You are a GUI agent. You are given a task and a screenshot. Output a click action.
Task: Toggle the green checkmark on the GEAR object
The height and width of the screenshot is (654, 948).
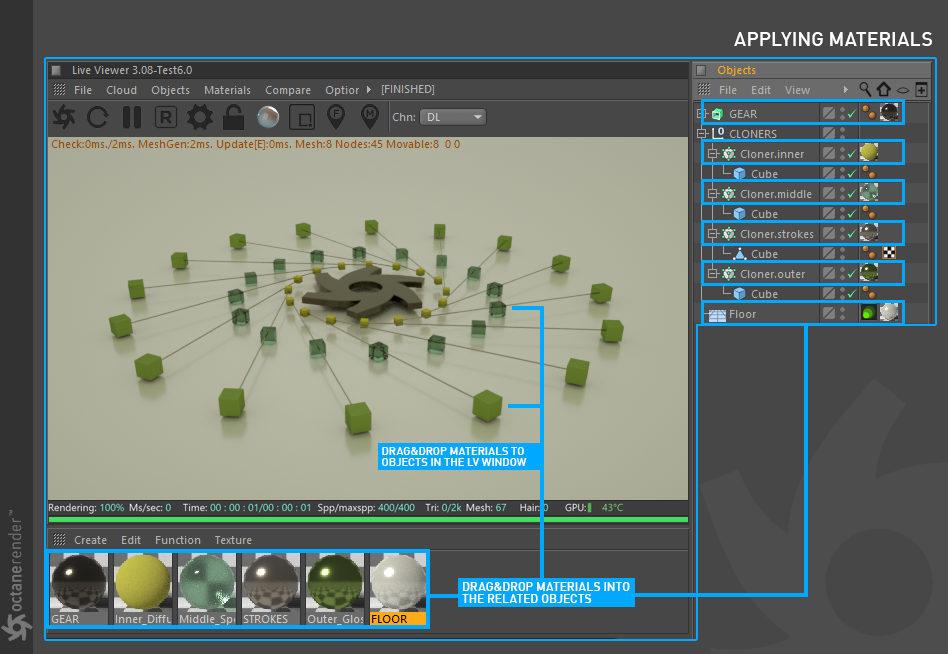click(x=851, y=114)
